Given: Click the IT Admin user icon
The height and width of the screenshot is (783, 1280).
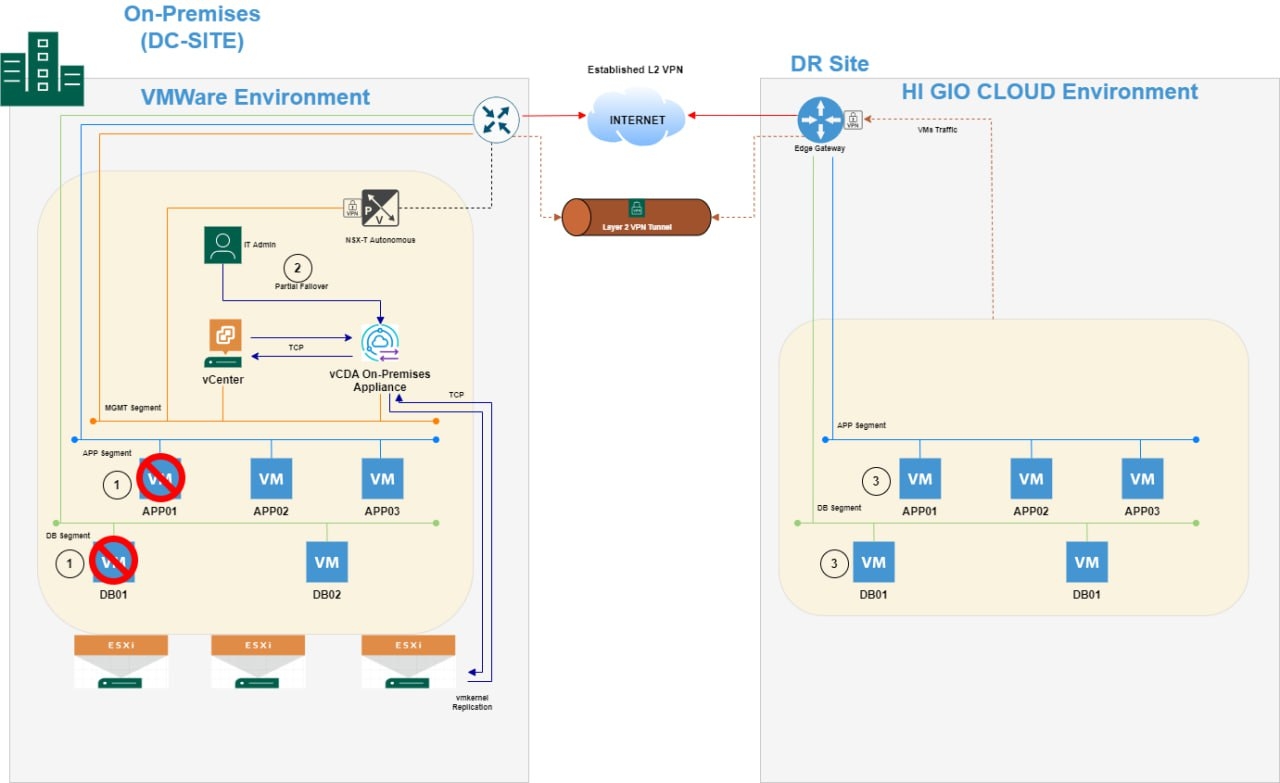Looking at the screenshot, I should 222,245.
